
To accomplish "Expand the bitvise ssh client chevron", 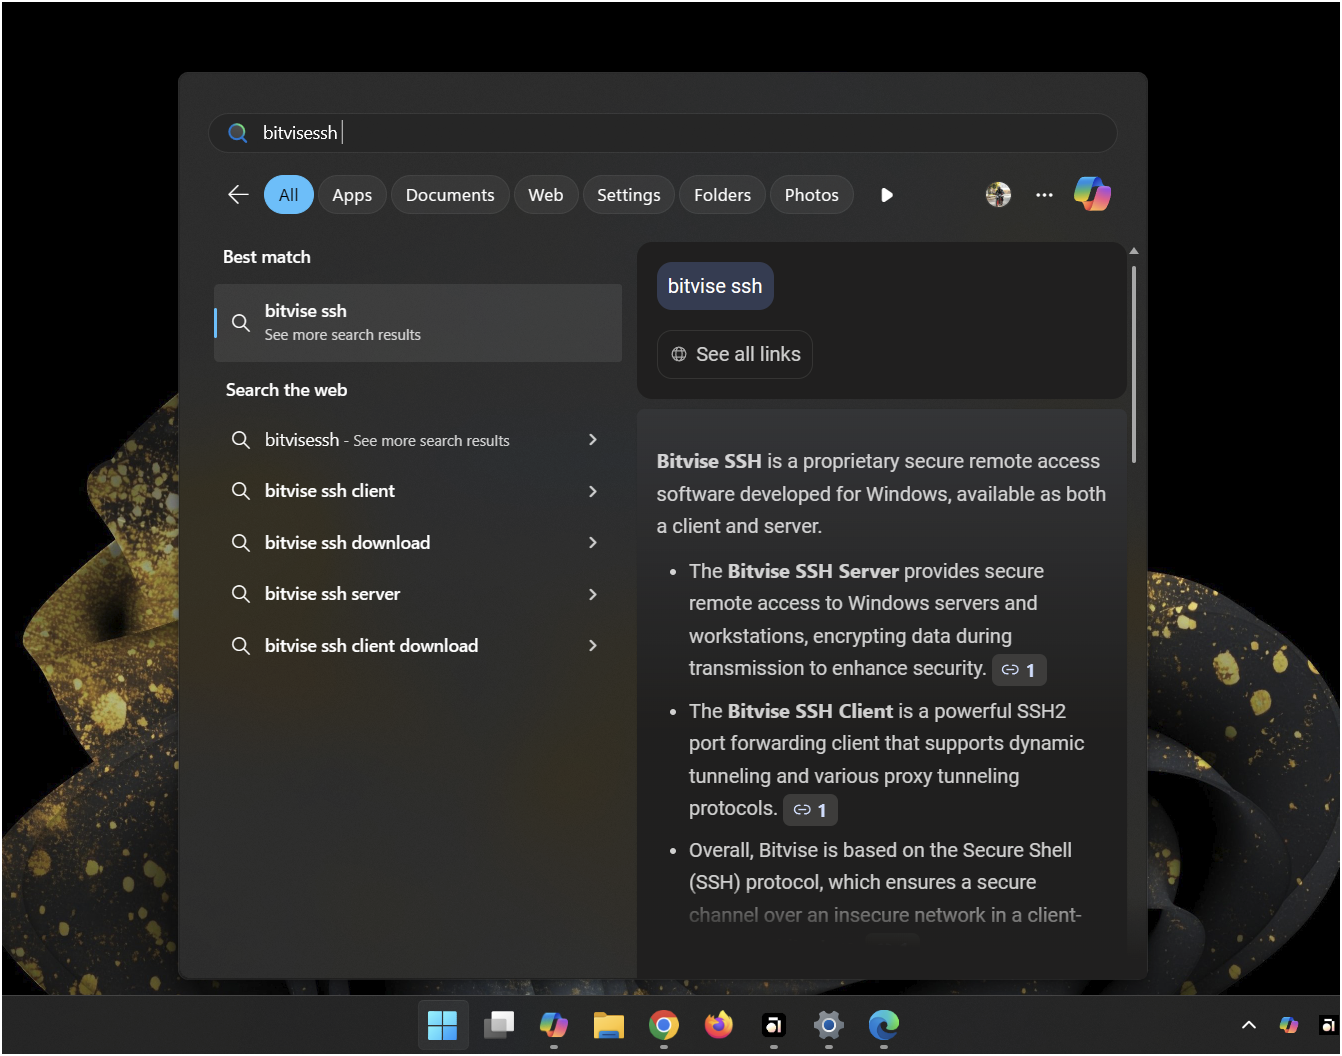I will point(593,491).
